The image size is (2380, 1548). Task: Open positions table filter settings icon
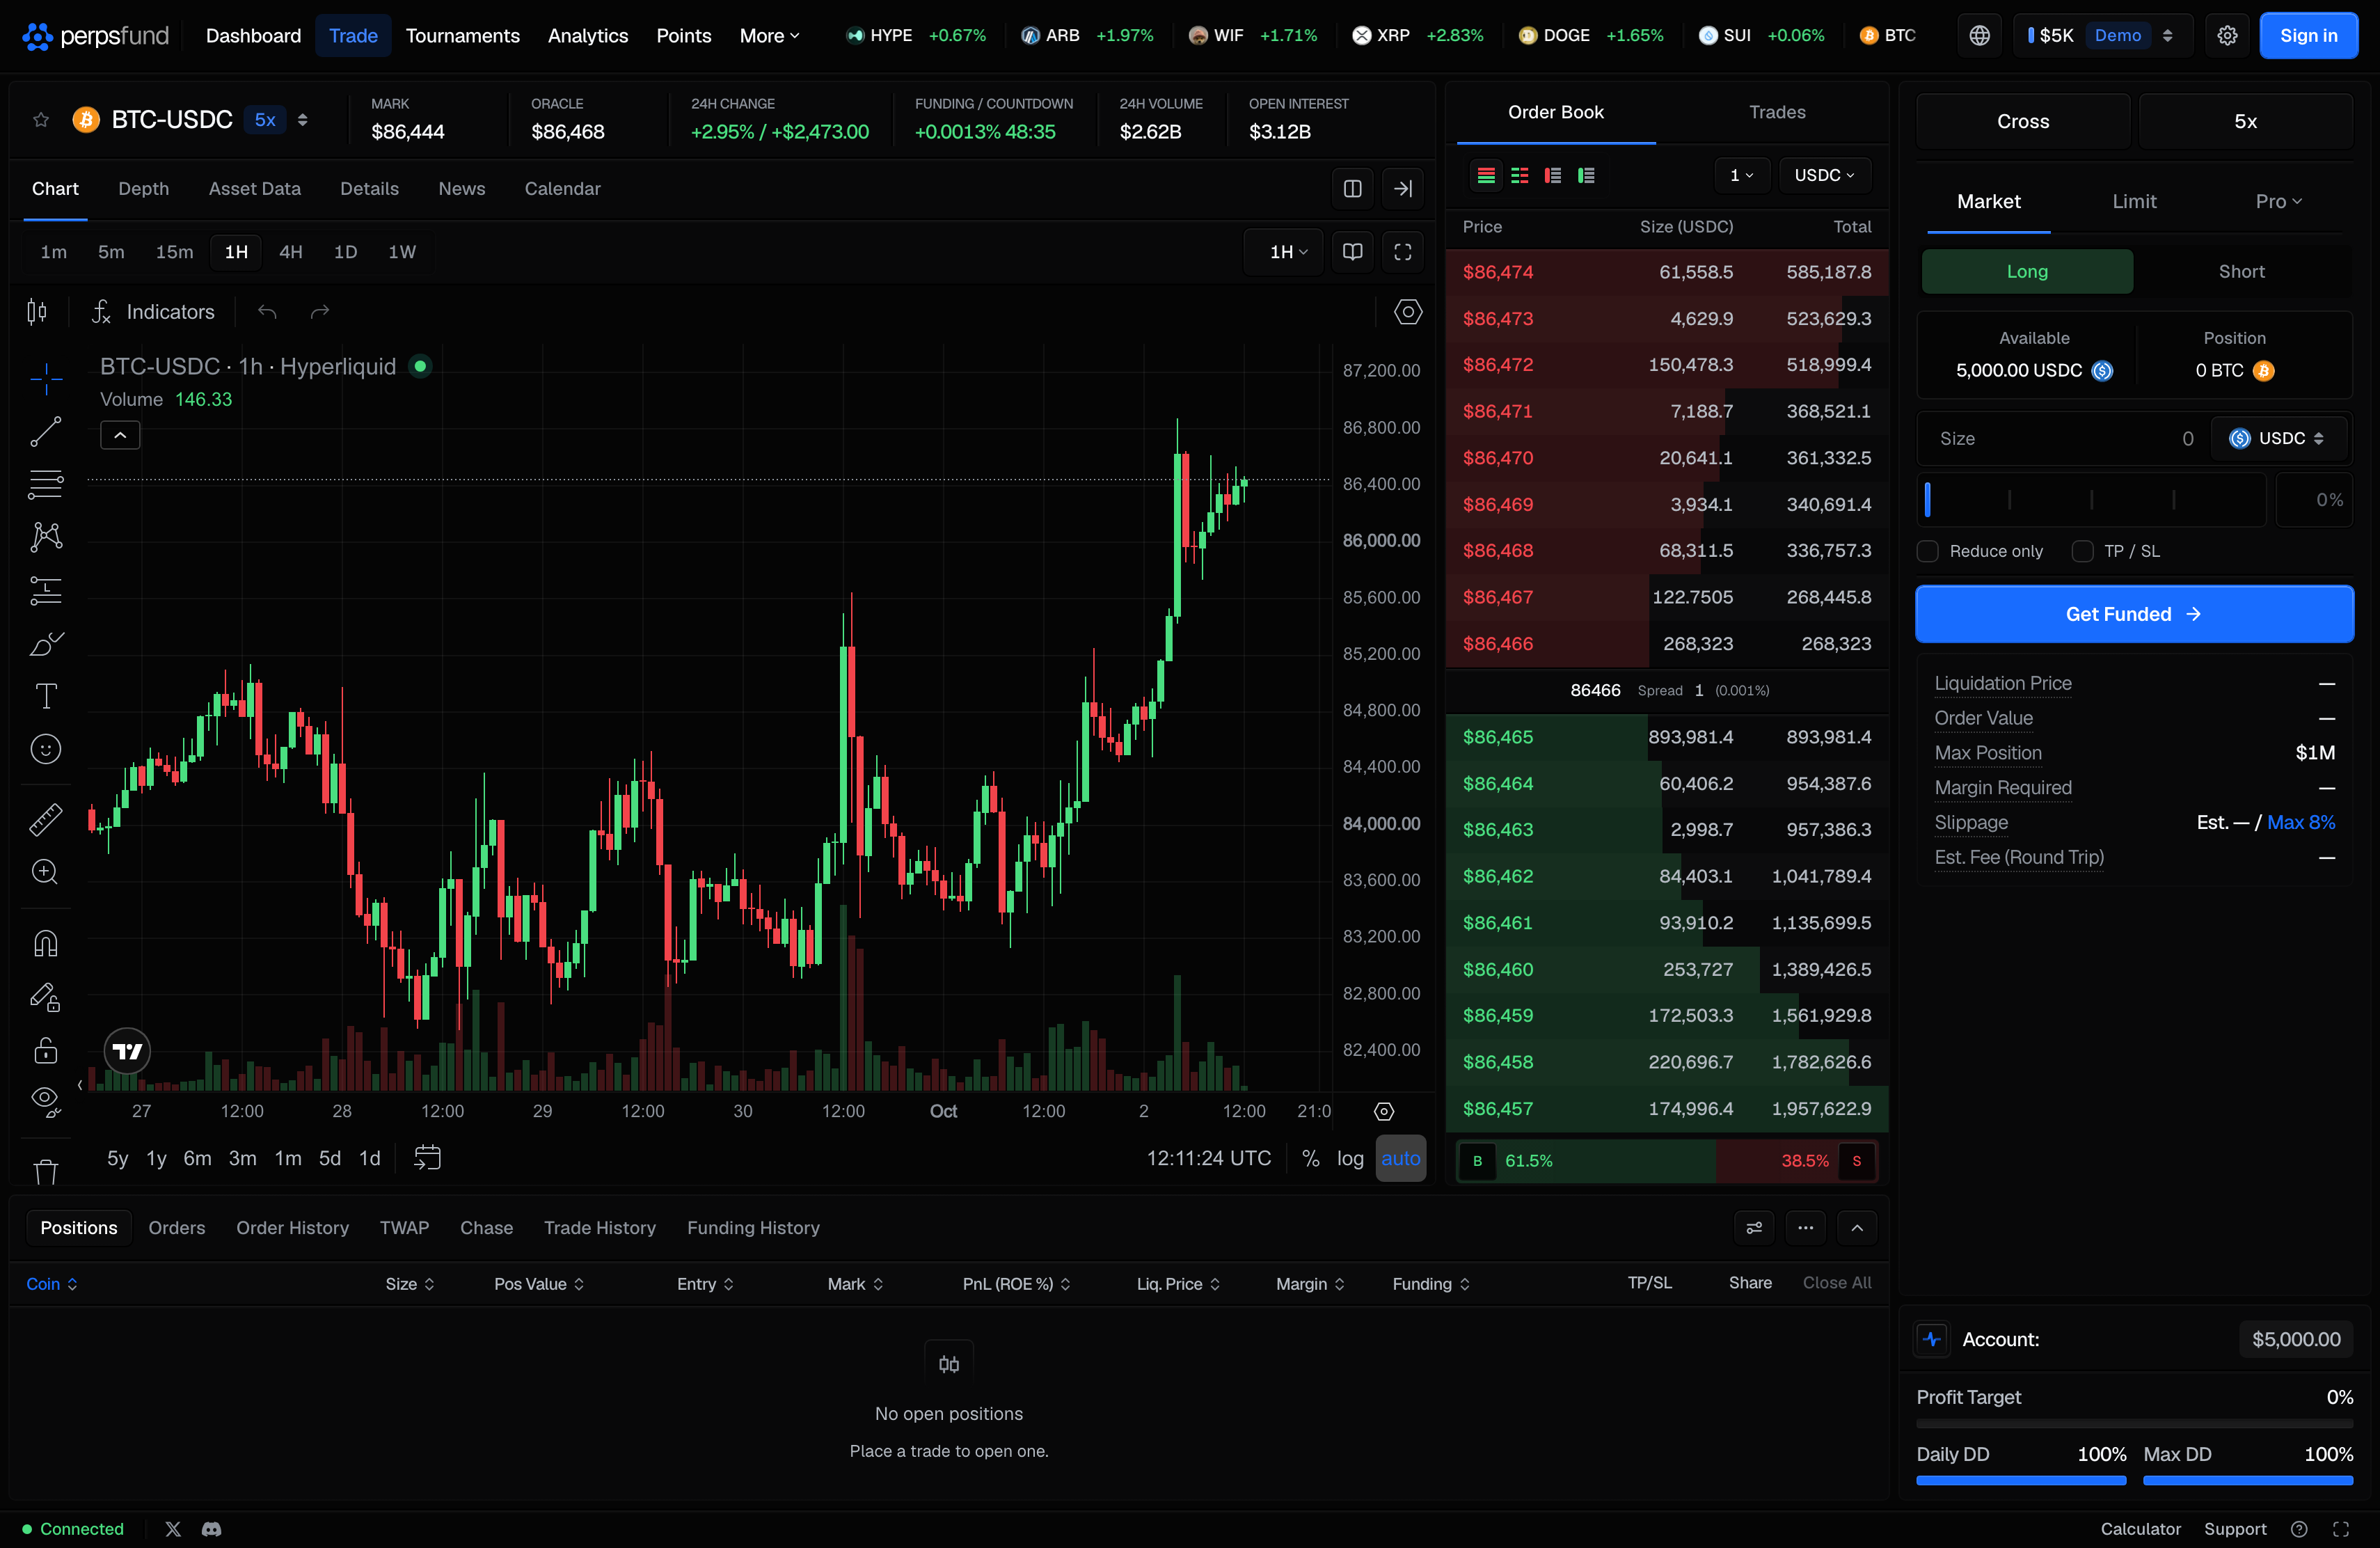1754,1228
